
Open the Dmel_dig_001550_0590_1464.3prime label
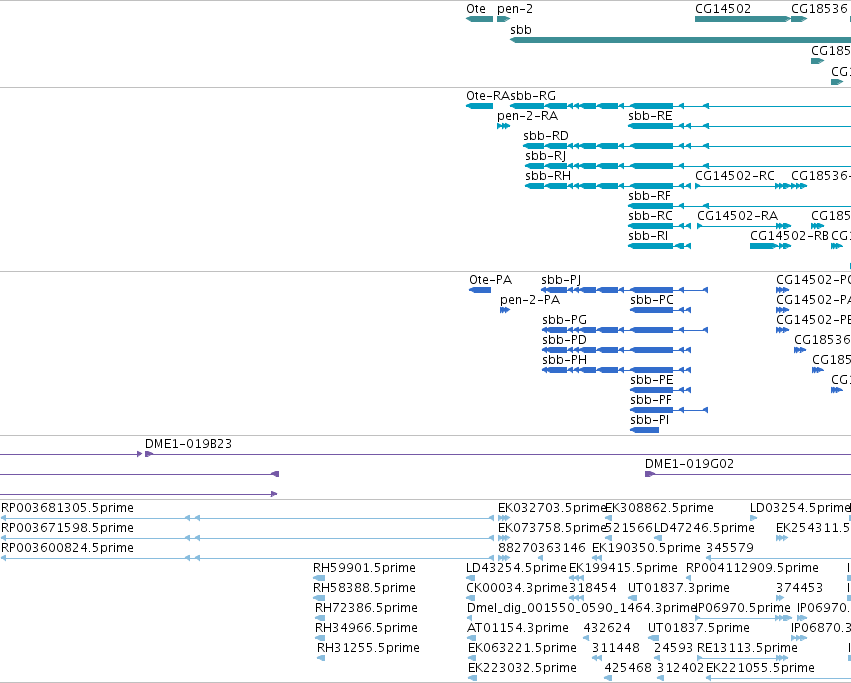[581, 609]
